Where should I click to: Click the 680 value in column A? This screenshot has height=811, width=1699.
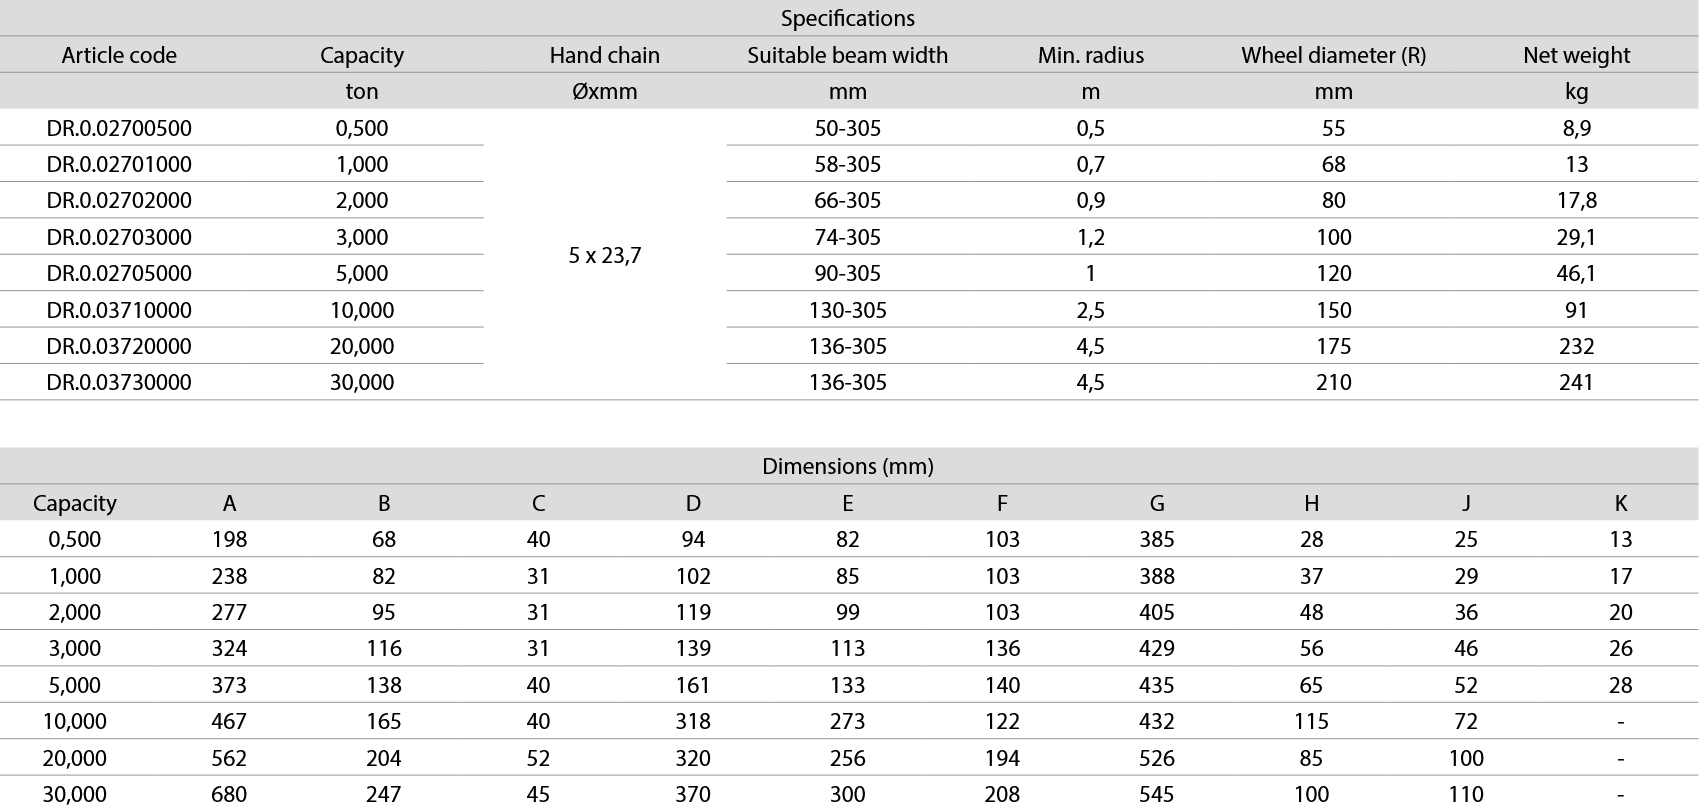tap(229, 794)
